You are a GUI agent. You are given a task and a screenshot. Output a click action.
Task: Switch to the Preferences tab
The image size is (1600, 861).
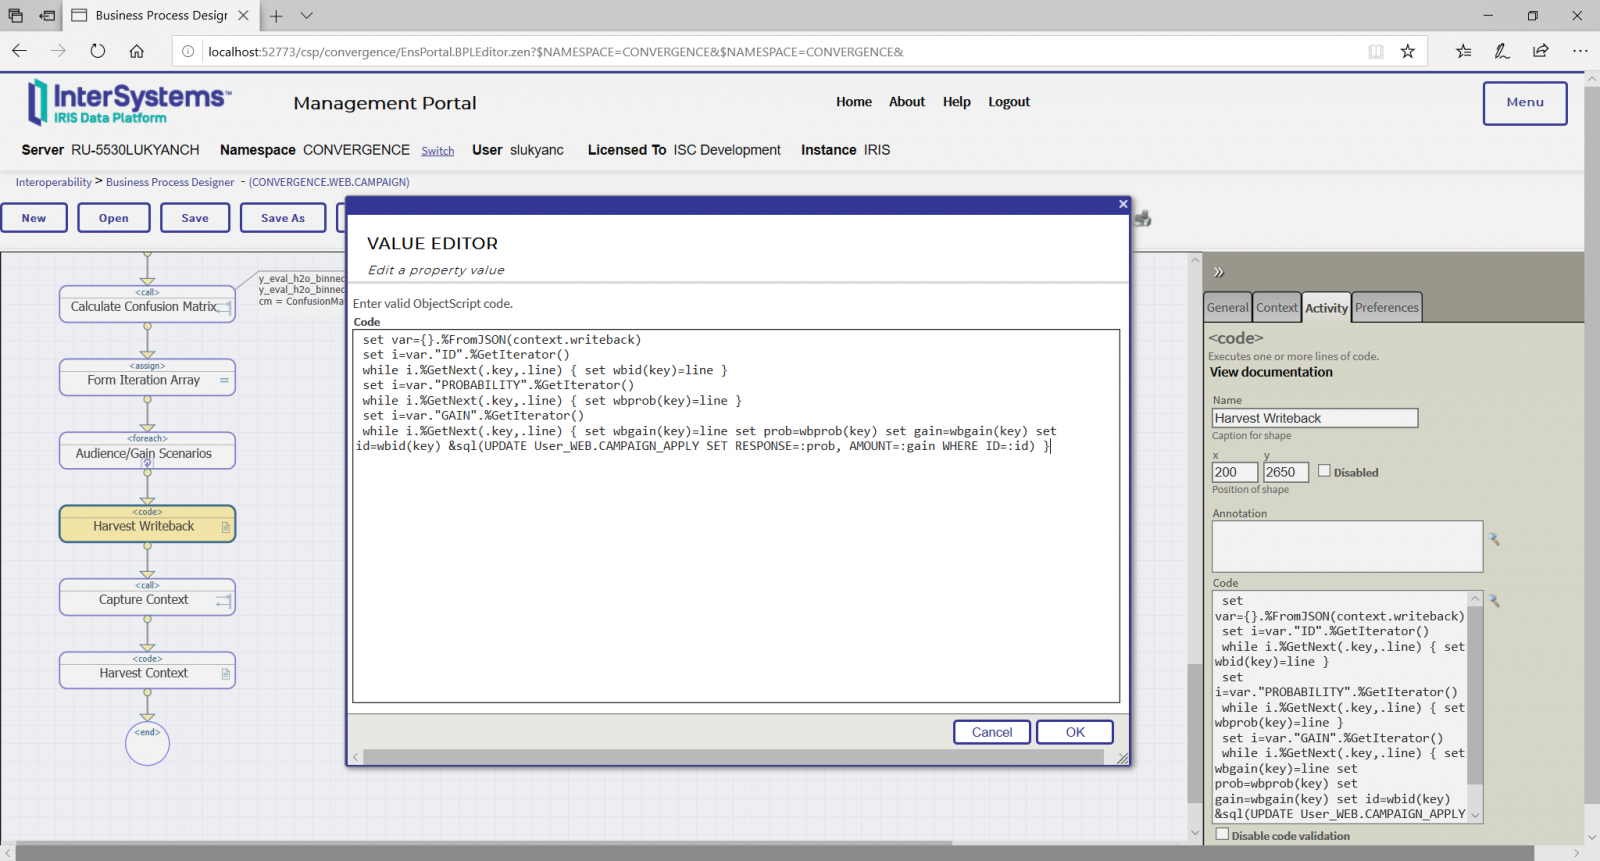pyautogui.click(x=1386, y=308)
